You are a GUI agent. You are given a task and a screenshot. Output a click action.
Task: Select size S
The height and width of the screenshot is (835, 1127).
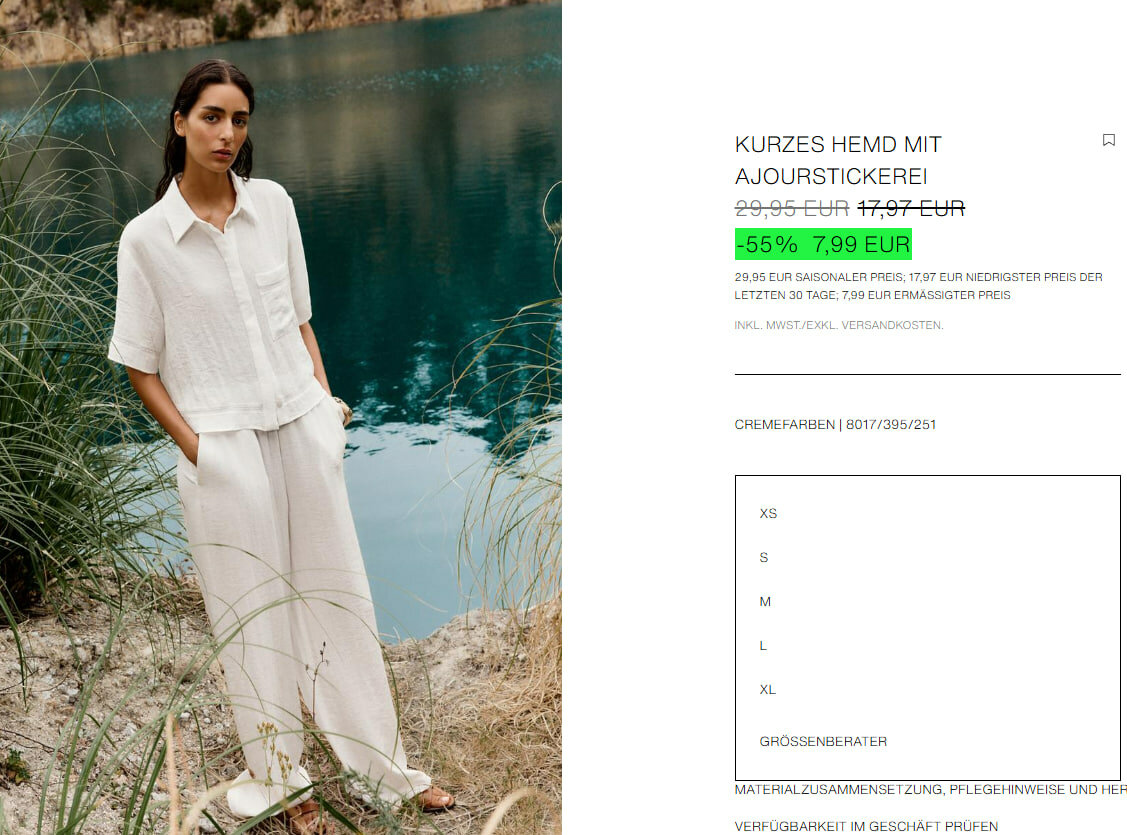coord(763,557)
